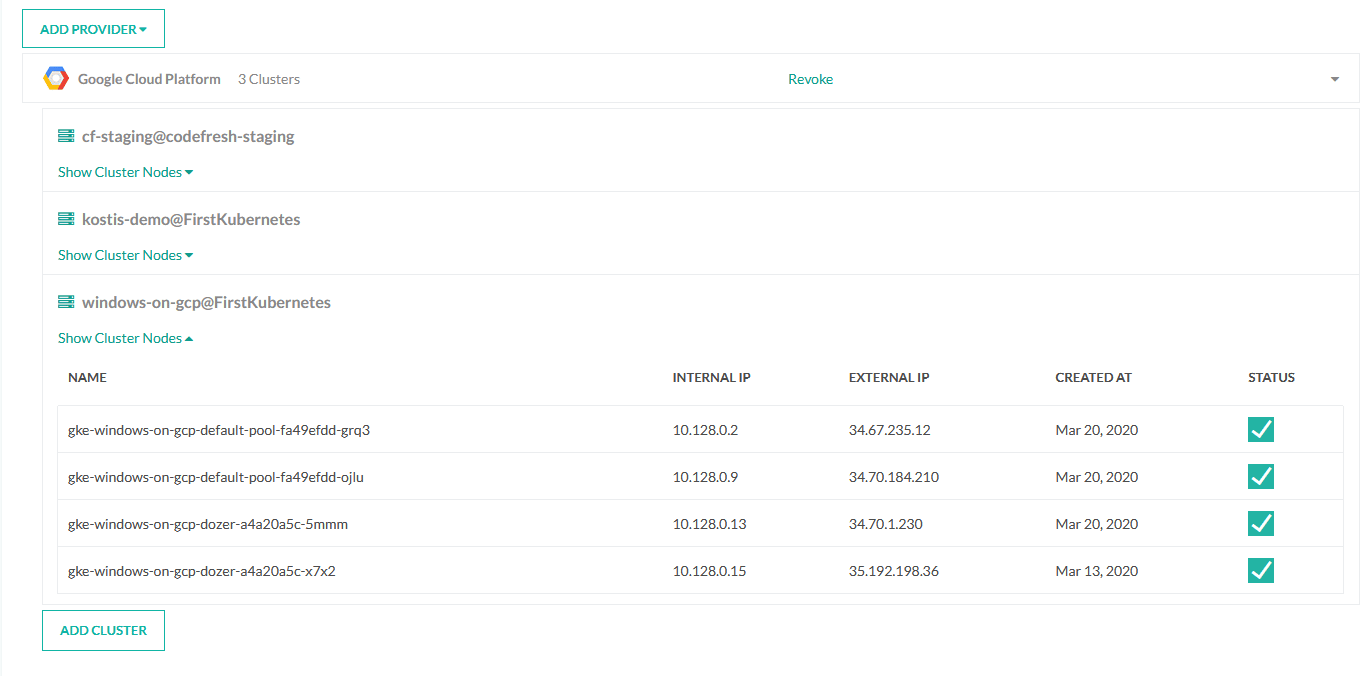
Task: Click status checkmark for dozer node x7x2
Action: point(1260,571)
